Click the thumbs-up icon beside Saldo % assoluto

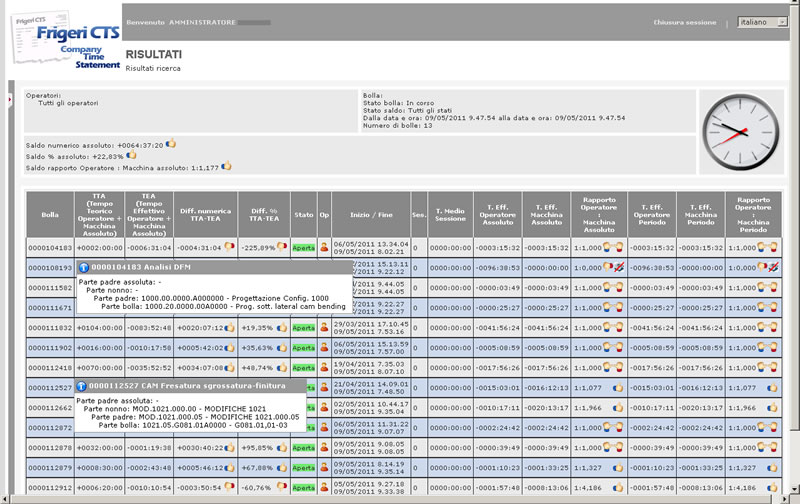(x=130, y=155)
